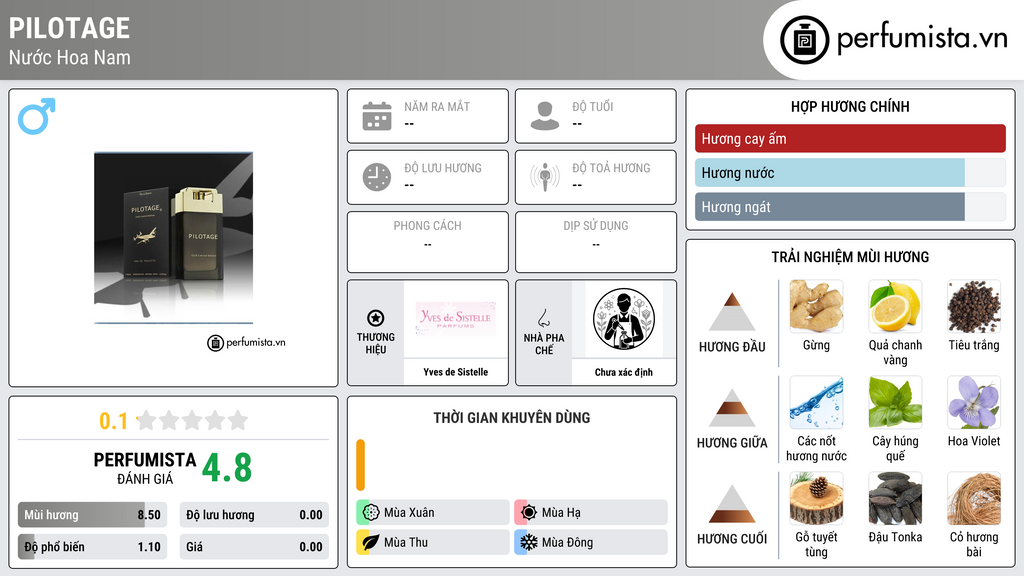Screen dimensions: 1024x576
Task: Click the Nước Hoa Nam subtitle
Action: tap(69, 57)
